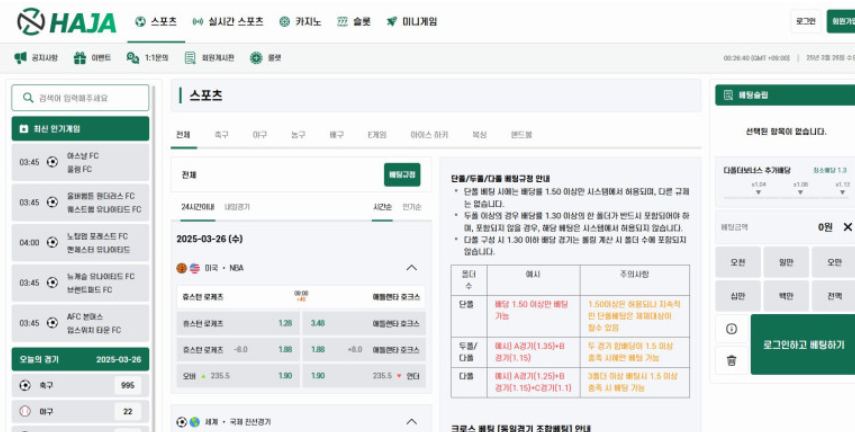Image resolution: width=855 pixels, height=432 pixels.
Task: Open the 룰렛 roulette icon
Action: (256, 58)
